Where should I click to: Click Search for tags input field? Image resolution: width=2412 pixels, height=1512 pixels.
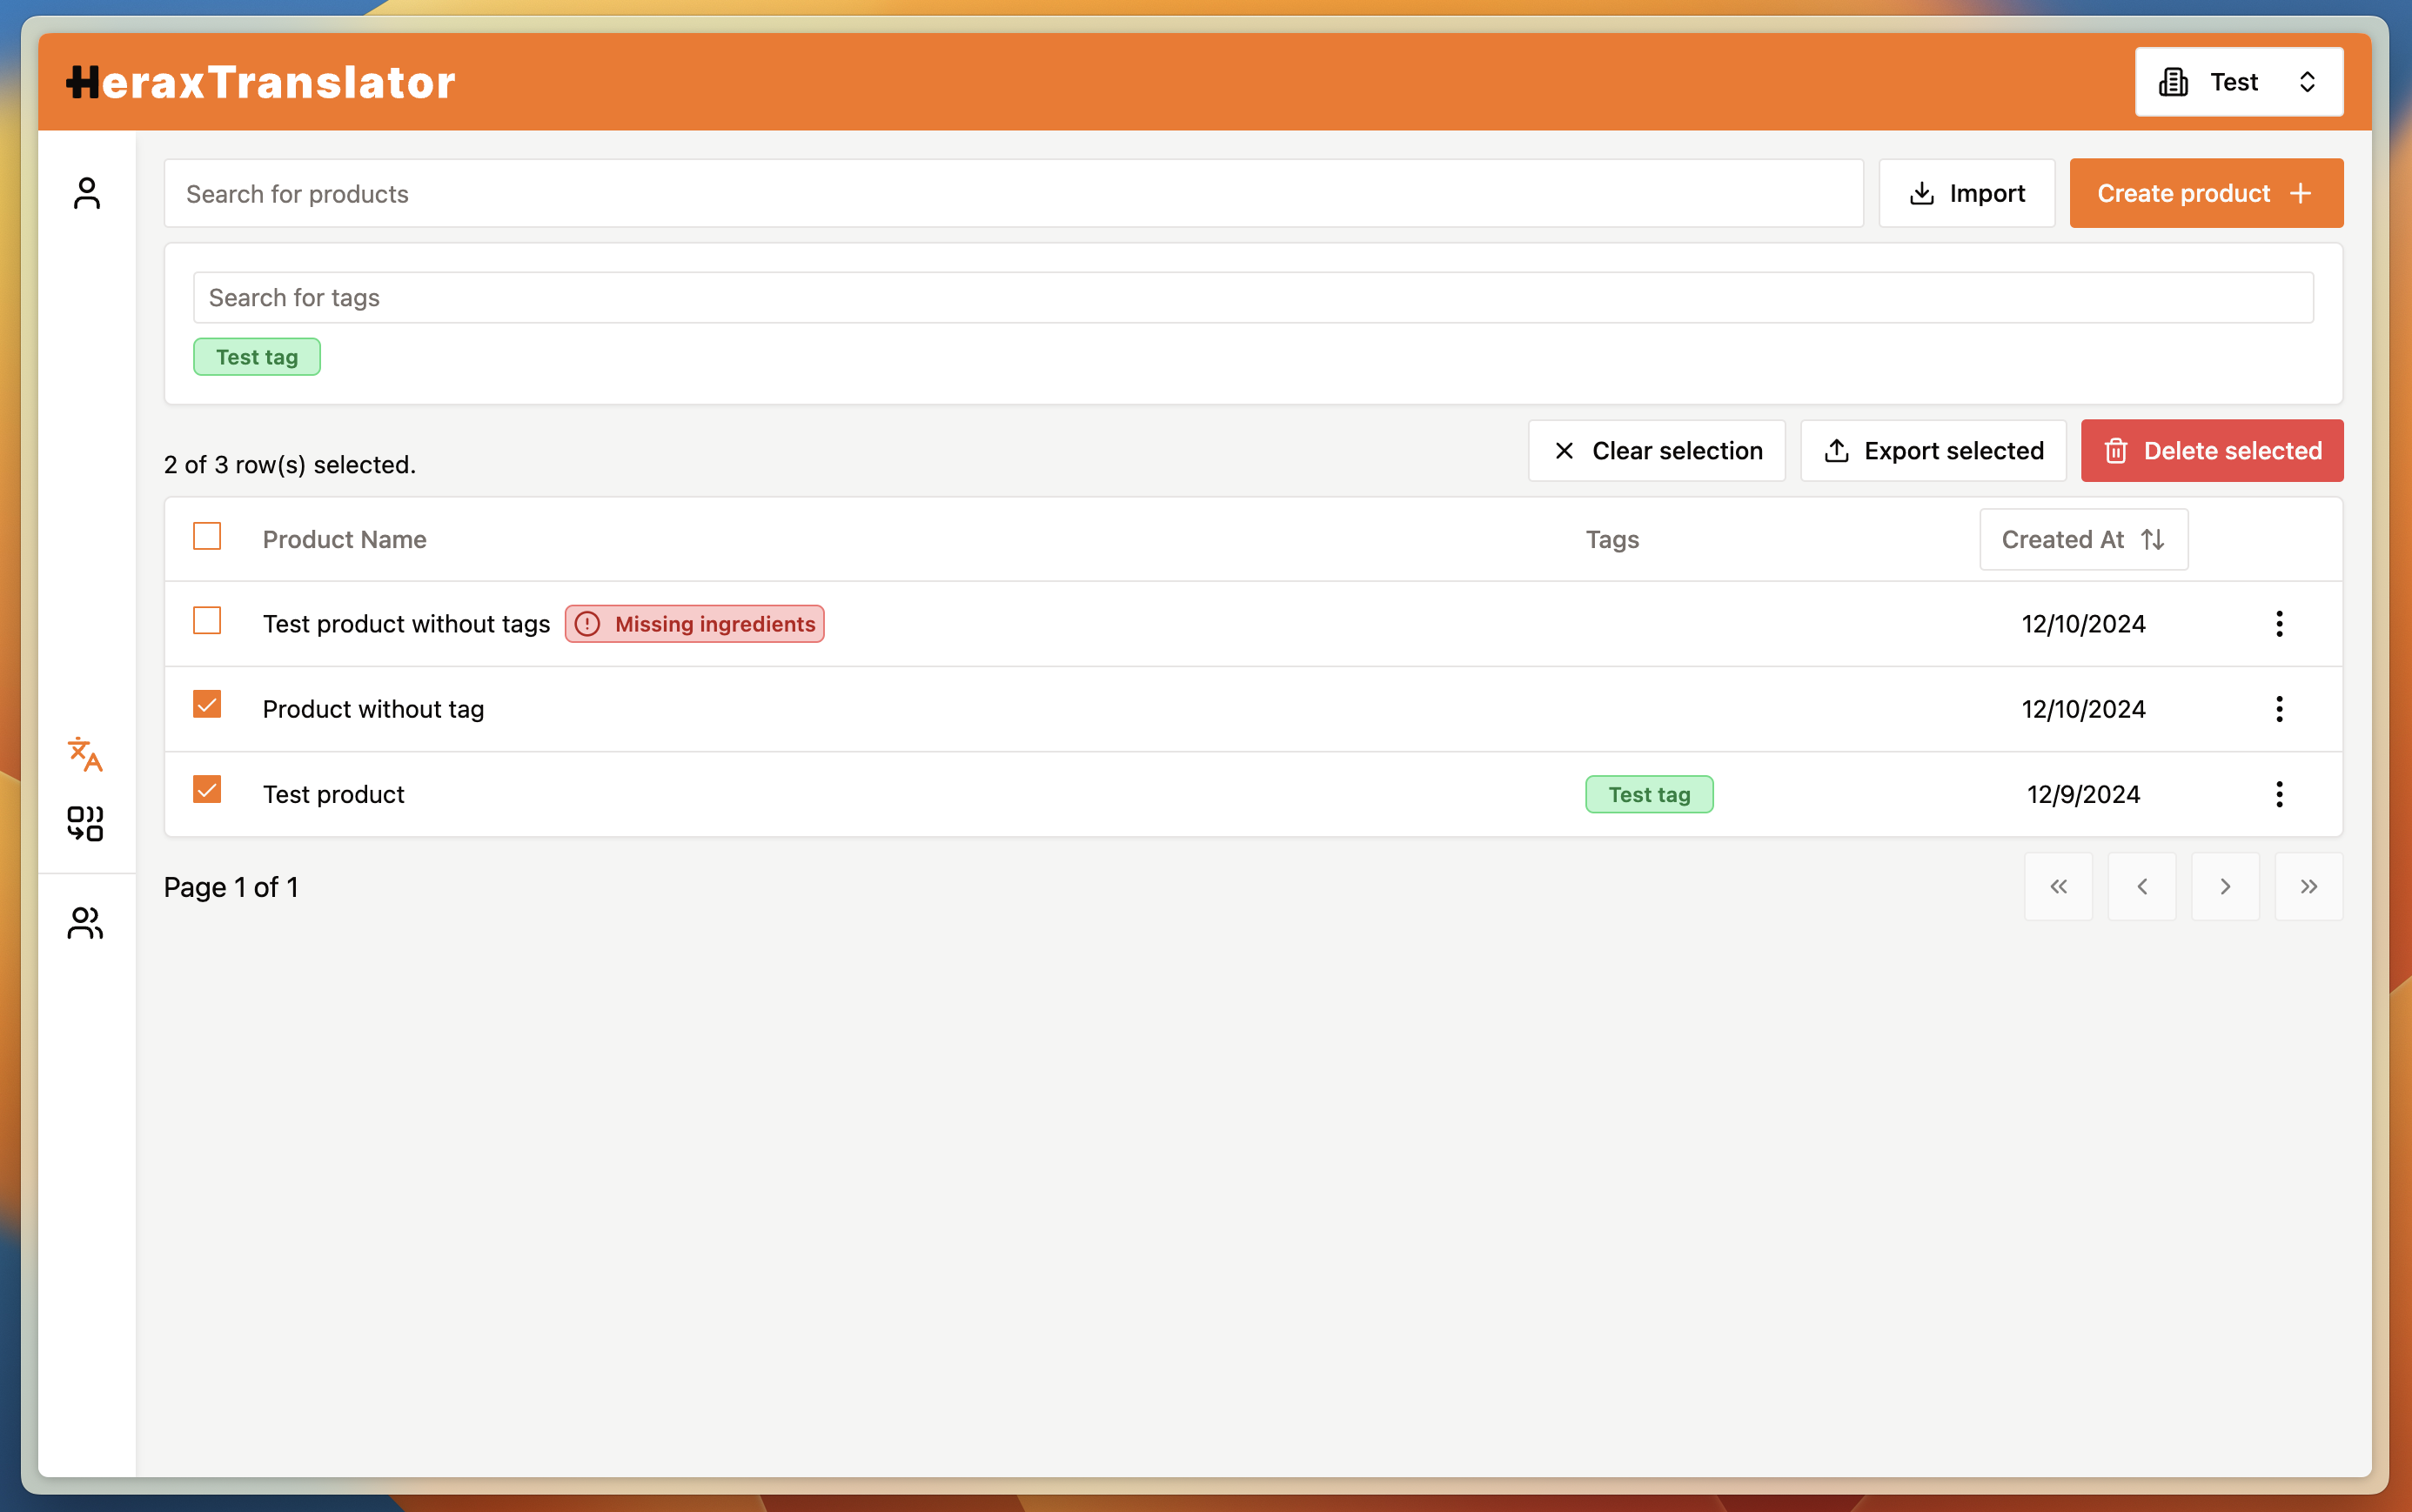click(1254, 296)
